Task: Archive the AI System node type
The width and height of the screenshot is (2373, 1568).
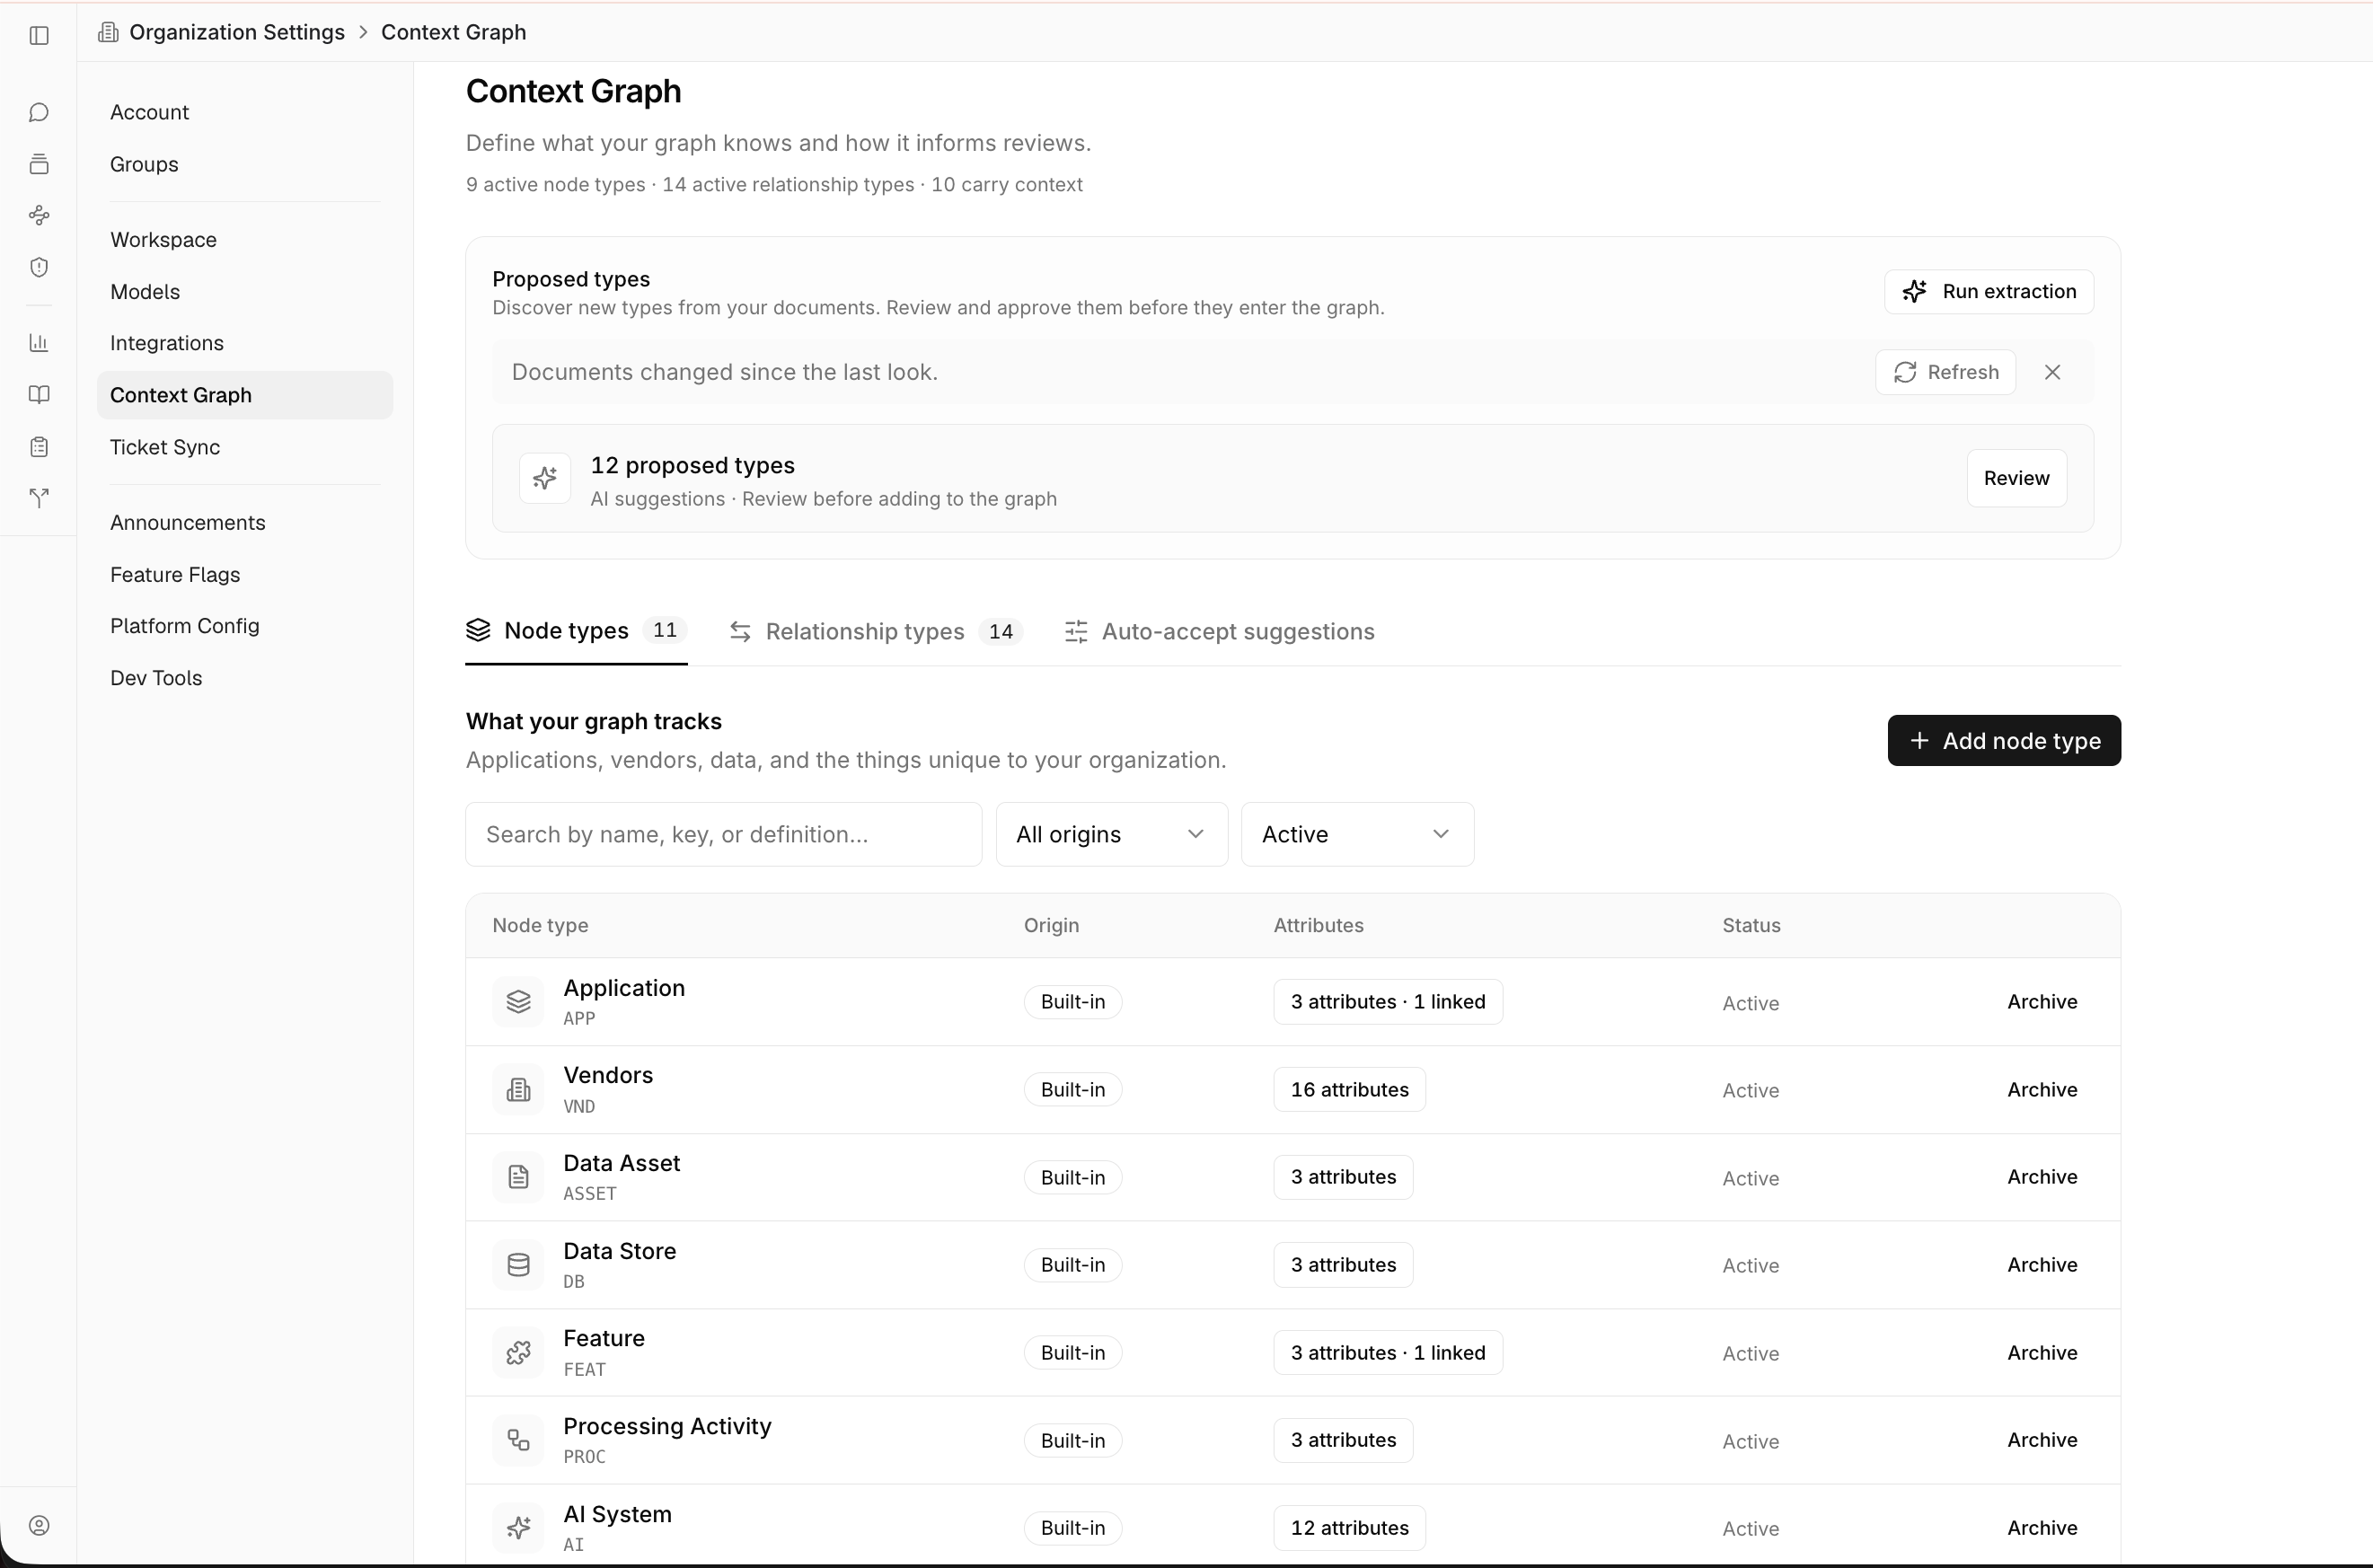Action: (2042, 1528)
